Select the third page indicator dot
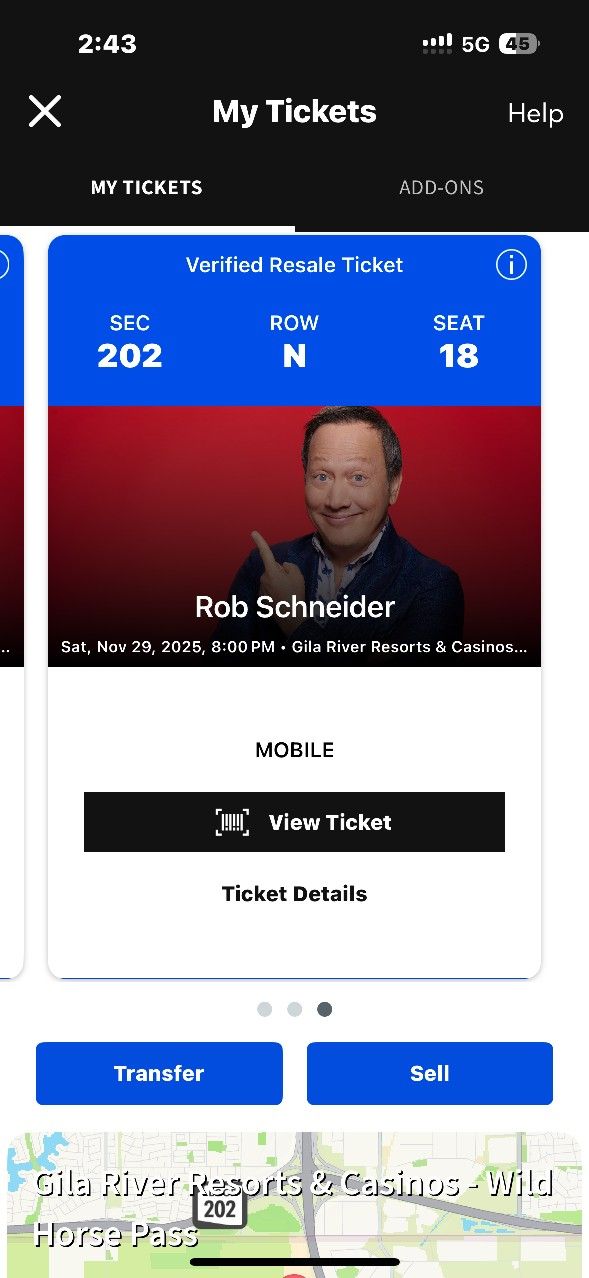This screenshot has width=589, height=1278. click(x=324, y=1009)
